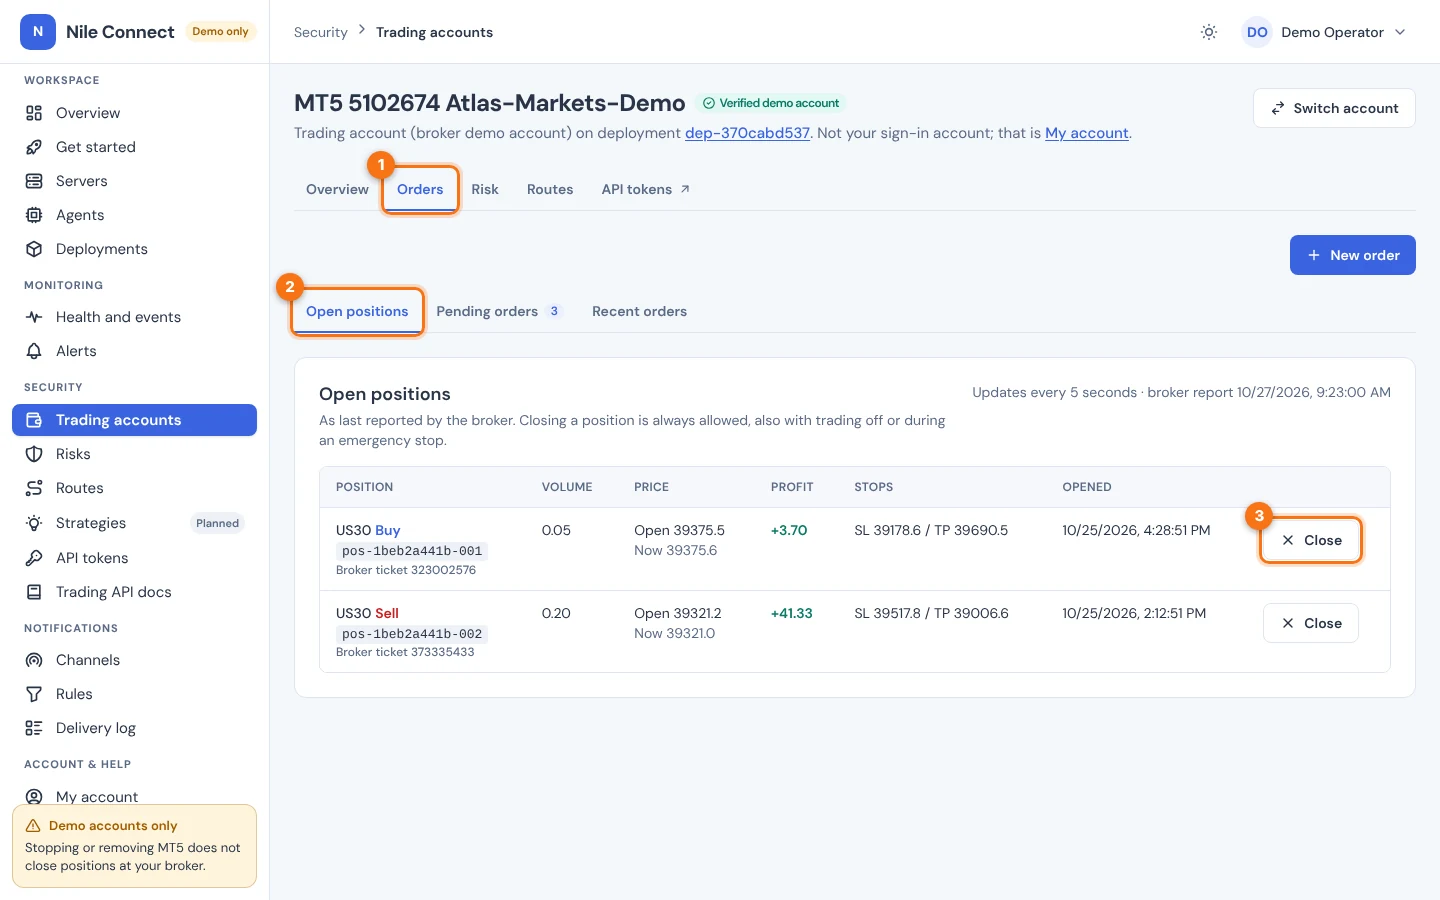Click the Get started rocket icon
This screenshot has width=1440, height=900.
[x=34, y=147]
